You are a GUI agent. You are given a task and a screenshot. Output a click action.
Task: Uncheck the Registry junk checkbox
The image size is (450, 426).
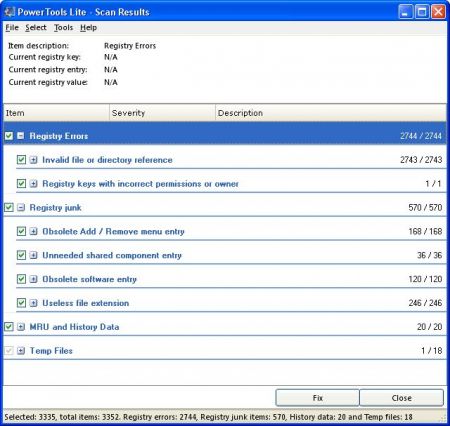tap(9, 207)
